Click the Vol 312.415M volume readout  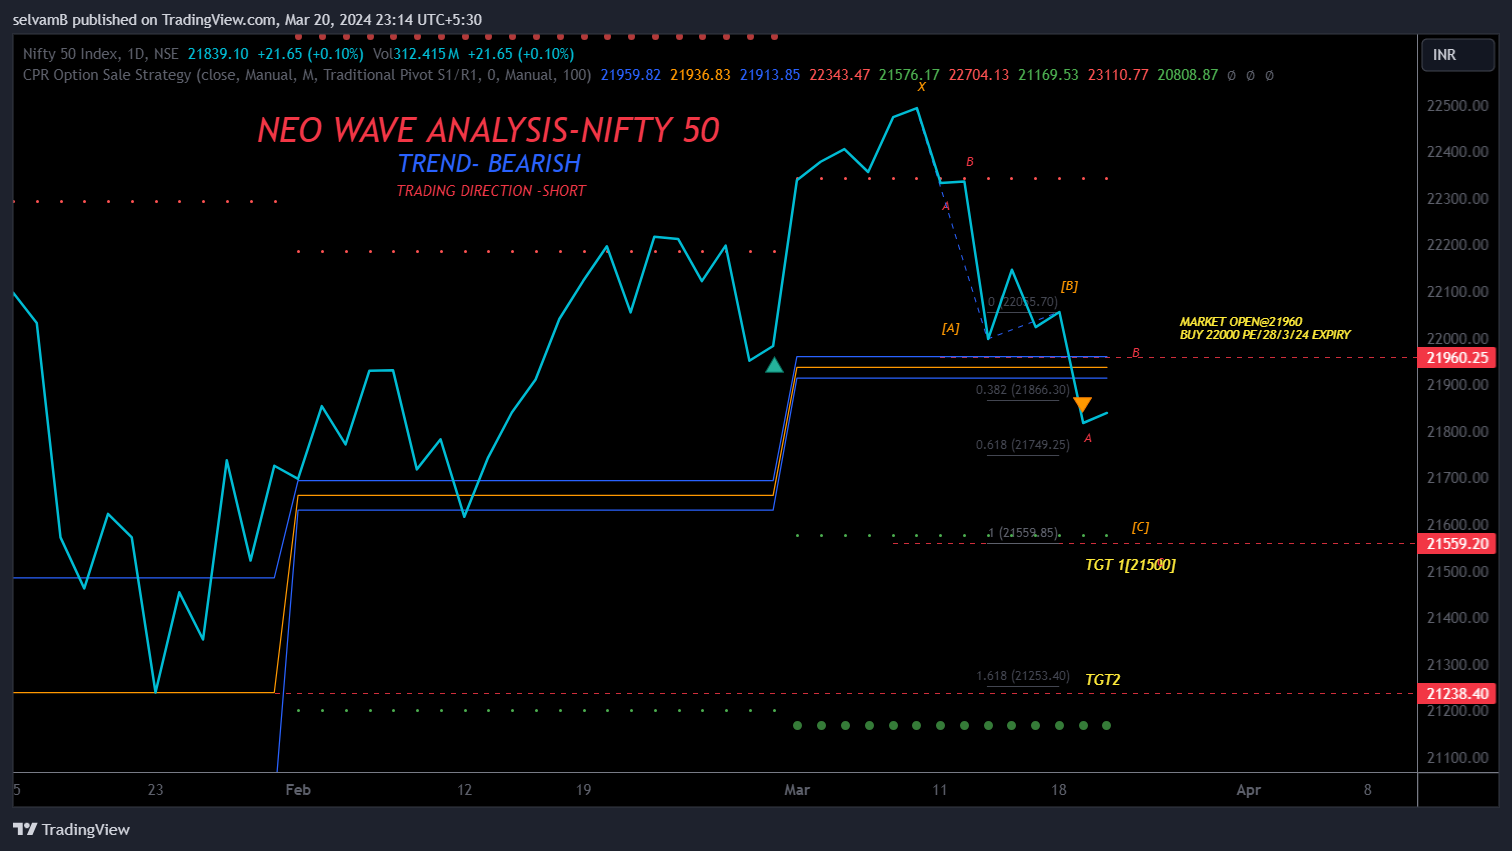click(x=416, y=54)
